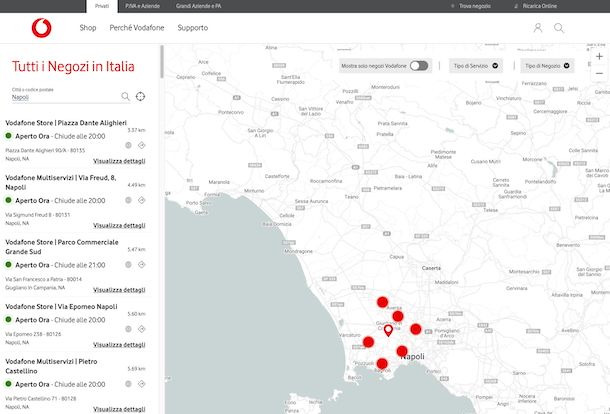Open Visualizza dettagli for Via Freud store

119,225
